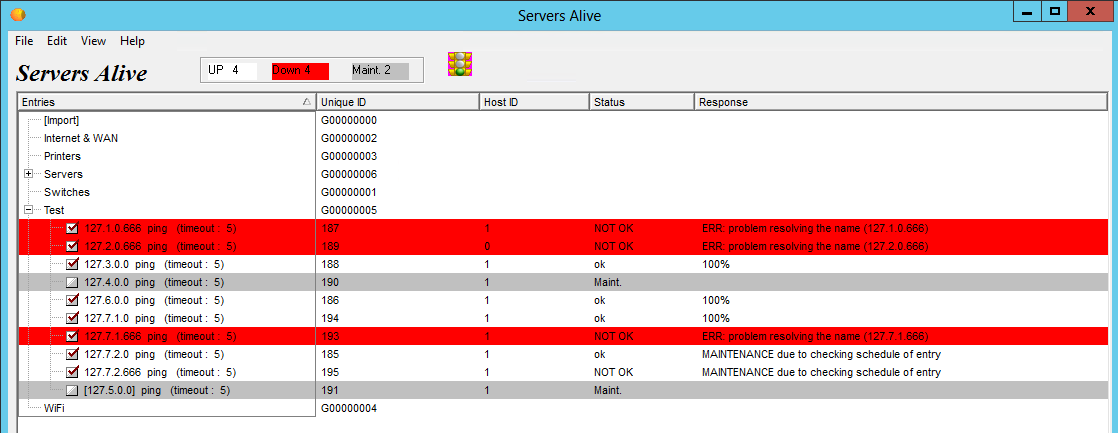Select the Servers group label
The image size is (1118, 433).
coord(63,174)
